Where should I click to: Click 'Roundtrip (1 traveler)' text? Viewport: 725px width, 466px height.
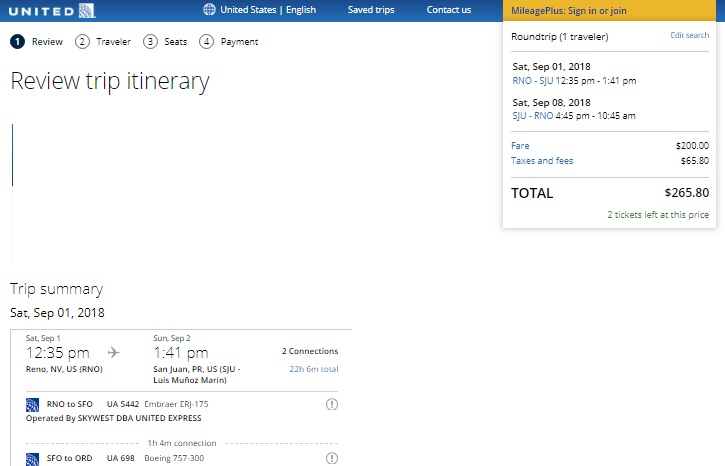(559, 37)
